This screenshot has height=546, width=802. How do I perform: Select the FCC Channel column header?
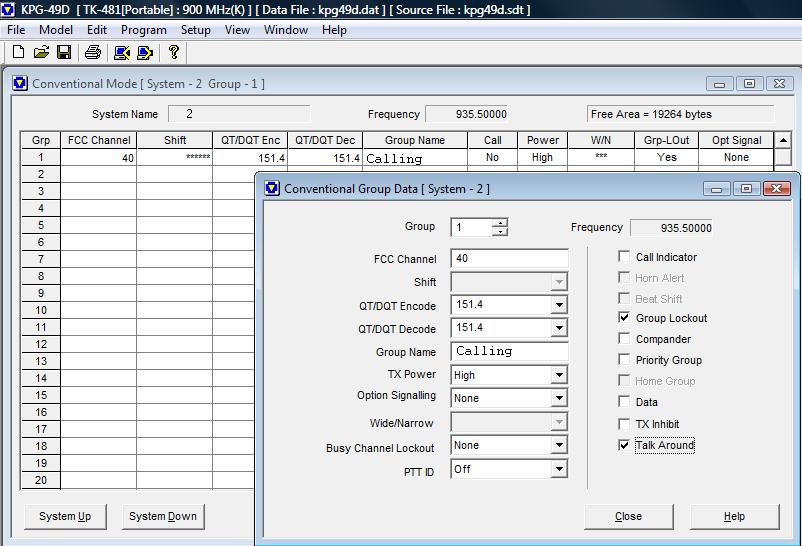(99, 140)
